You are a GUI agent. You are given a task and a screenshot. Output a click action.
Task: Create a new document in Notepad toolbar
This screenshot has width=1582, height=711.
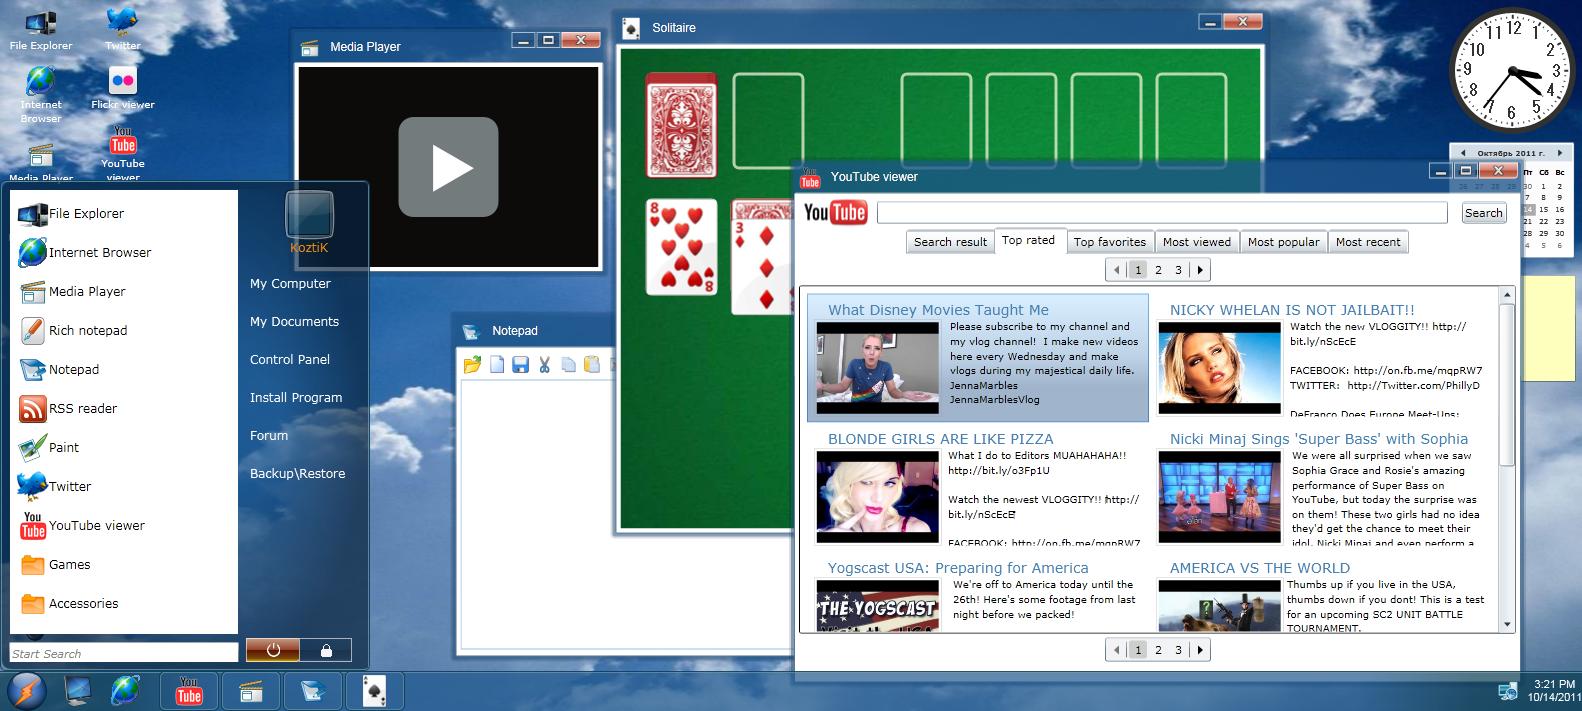click(497, 365)
